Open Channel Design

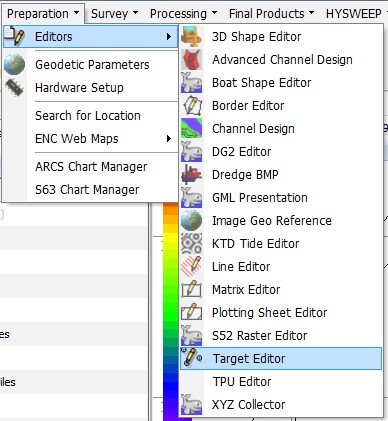click(x=253, y=128)
